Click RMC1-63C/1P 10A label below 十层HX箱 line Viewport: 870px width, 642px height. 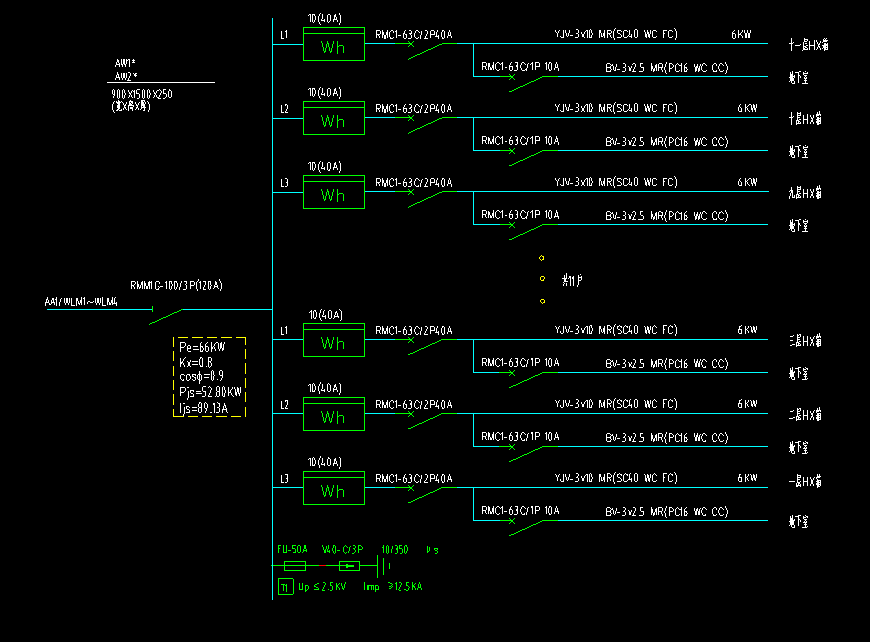[x=520, y=141]
